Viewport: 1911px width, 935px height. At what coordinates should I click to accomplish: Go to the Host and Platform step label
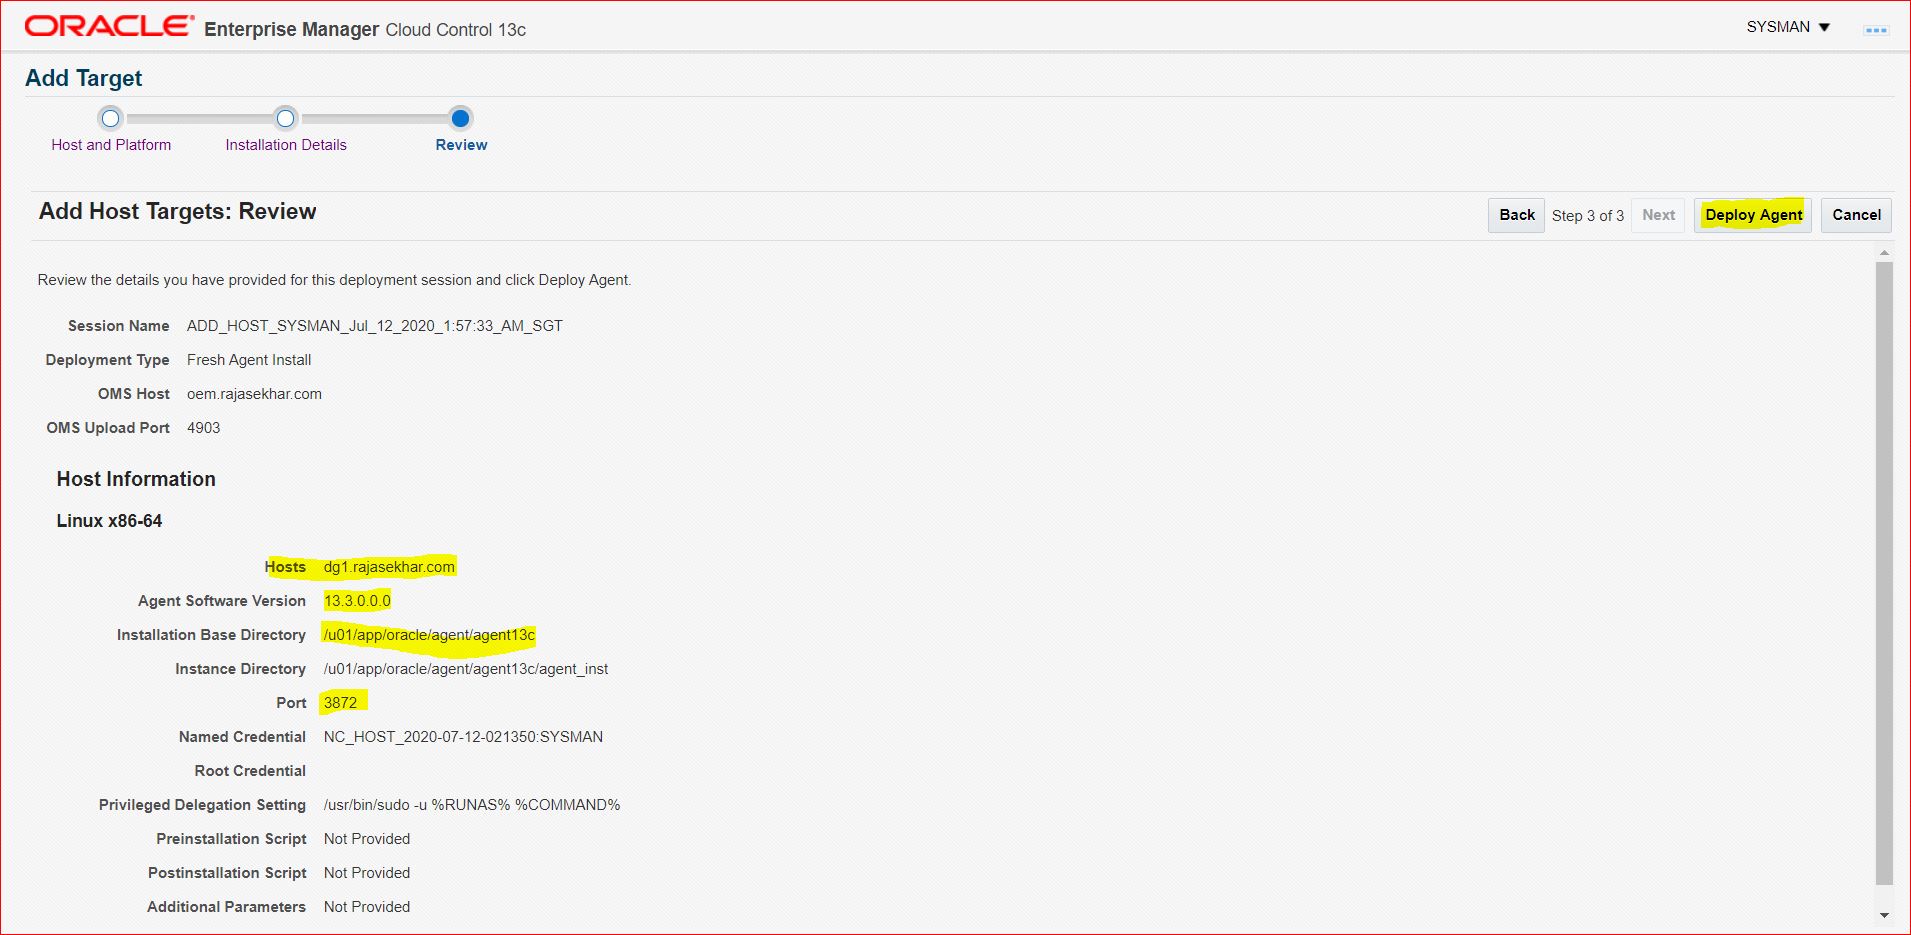click(111, 145)
